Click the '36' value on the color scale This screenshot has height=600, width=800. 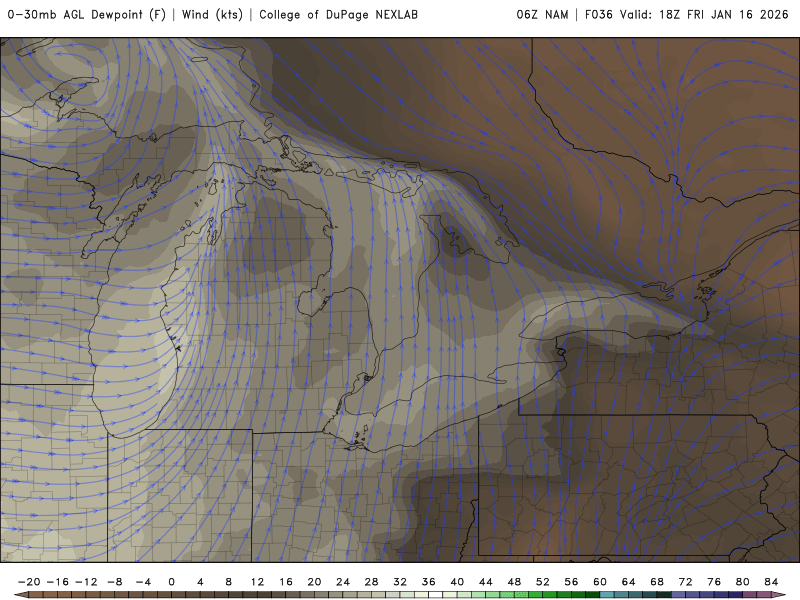tap(429, 582)
